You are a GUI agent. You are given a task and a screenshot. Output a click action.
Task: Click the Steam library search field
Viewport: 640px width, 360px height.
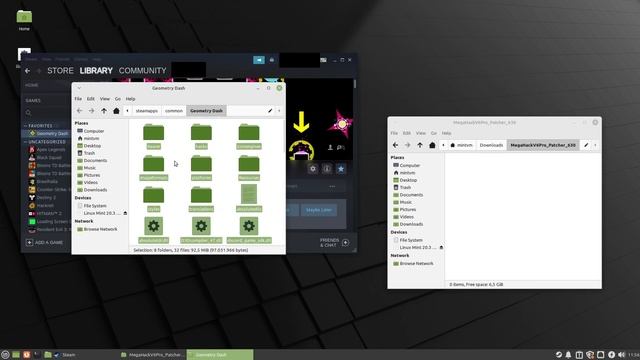(45, 113)
